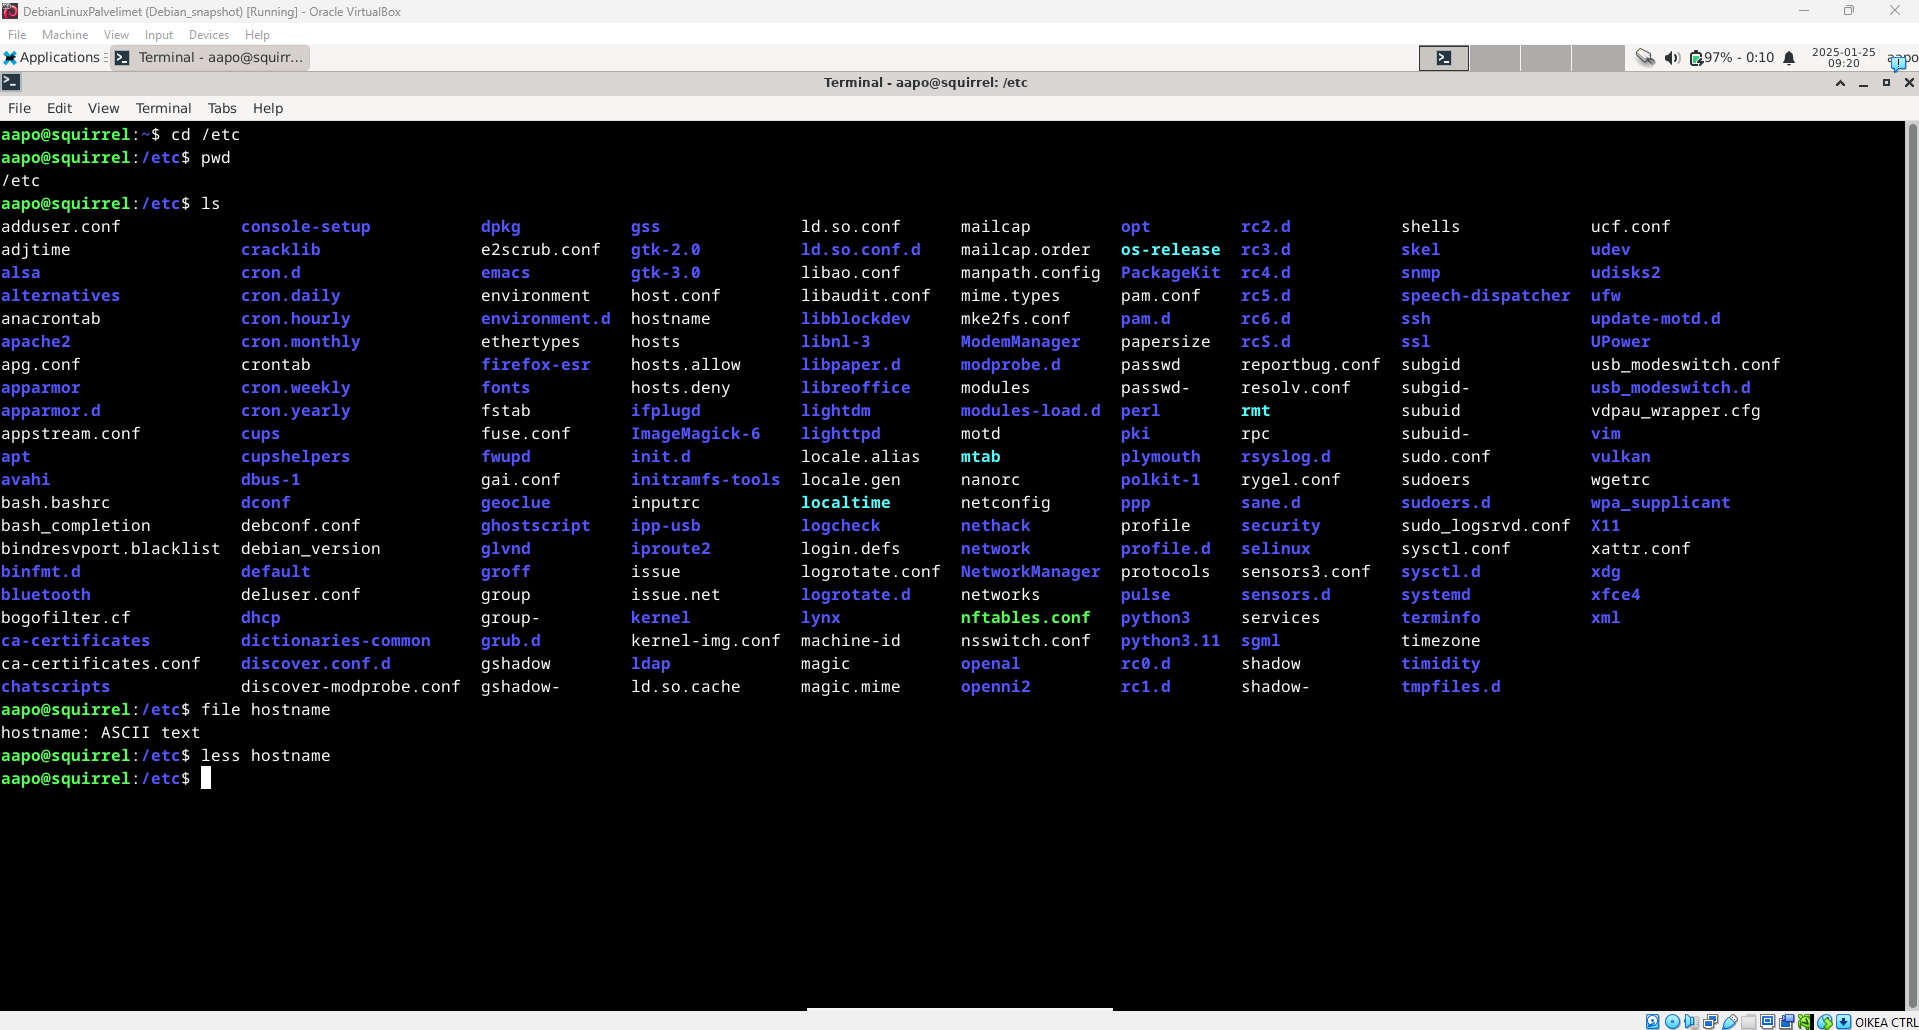Viewport: 1919px width, 1030px height.
Task: Click the volume speaker icon in the panel
Action: [1672, 58]
